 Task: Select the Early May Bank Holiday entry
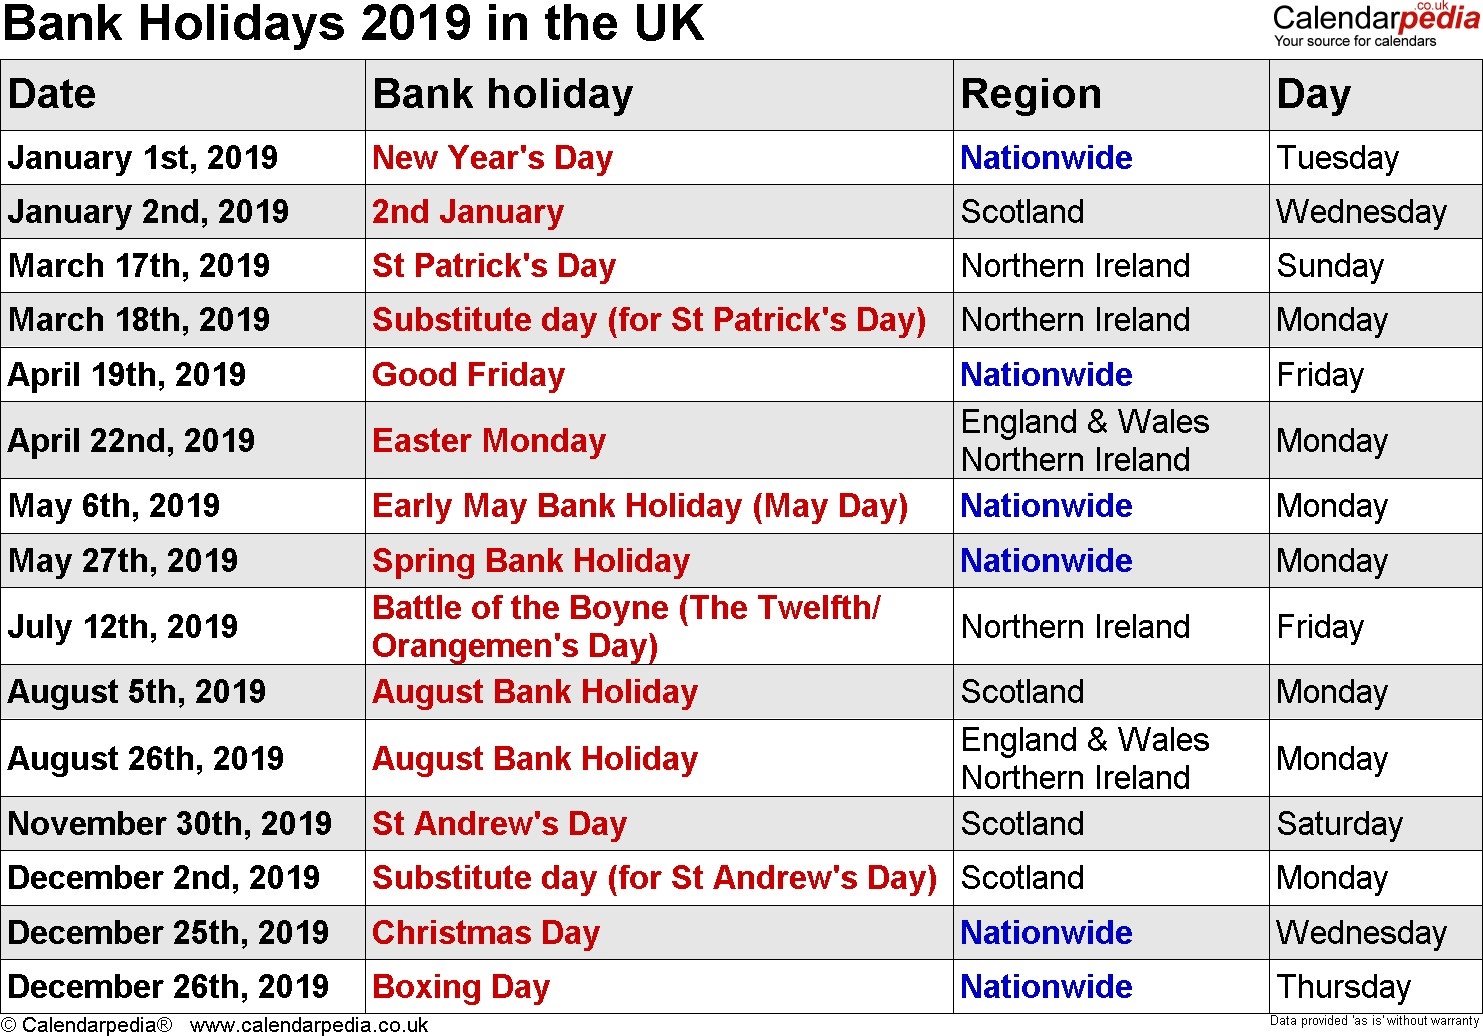[x=640, y=506]
